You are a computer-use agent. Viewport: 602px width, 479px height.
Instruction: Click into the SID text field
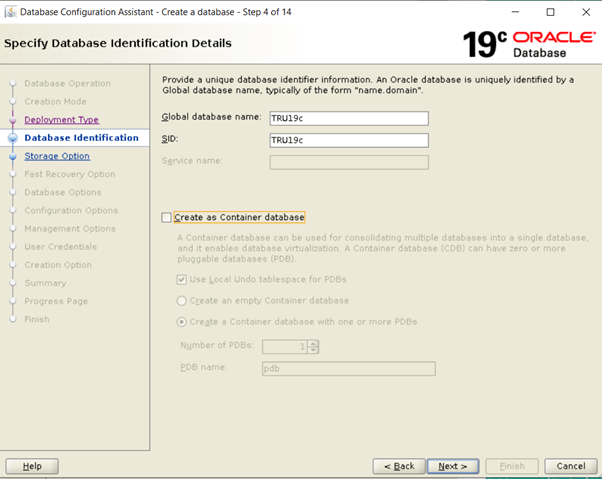[x=348, y=140]
